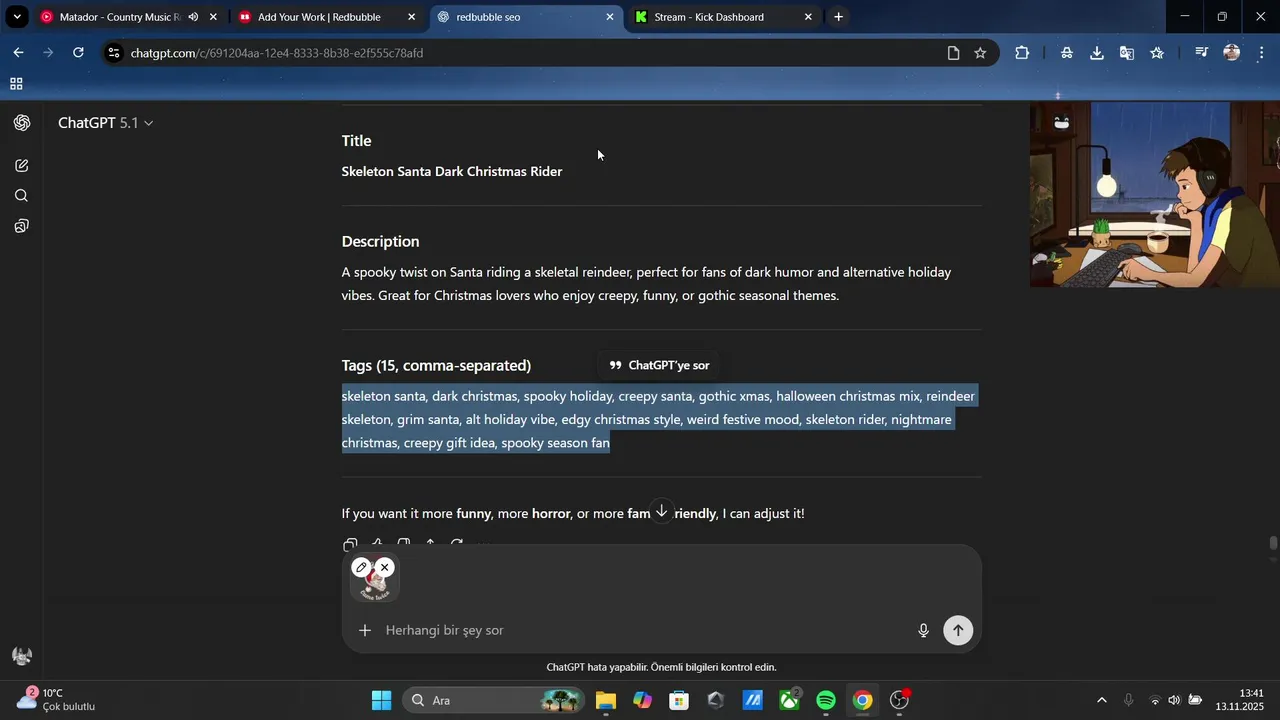The height and width of the screenshot is (720, 1280).
Task: Expand the ChatGPT 5.1 model selector
Action: click(105, 123)
